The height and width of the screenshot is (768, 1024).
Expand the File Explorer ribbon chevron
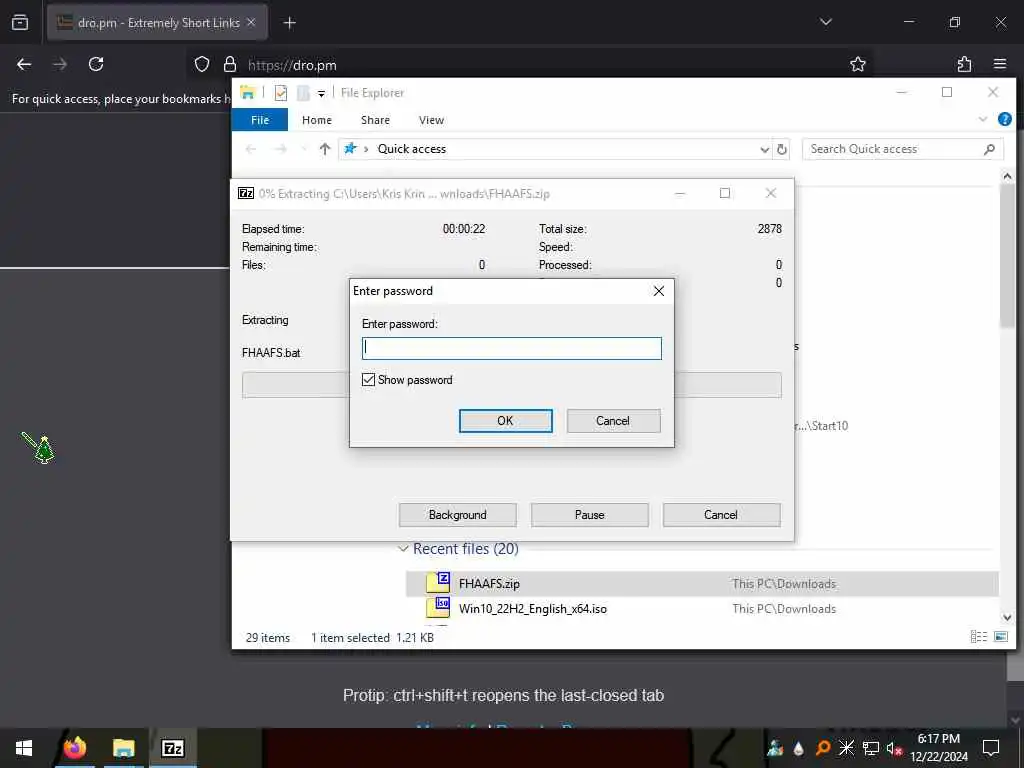(983, 119)
